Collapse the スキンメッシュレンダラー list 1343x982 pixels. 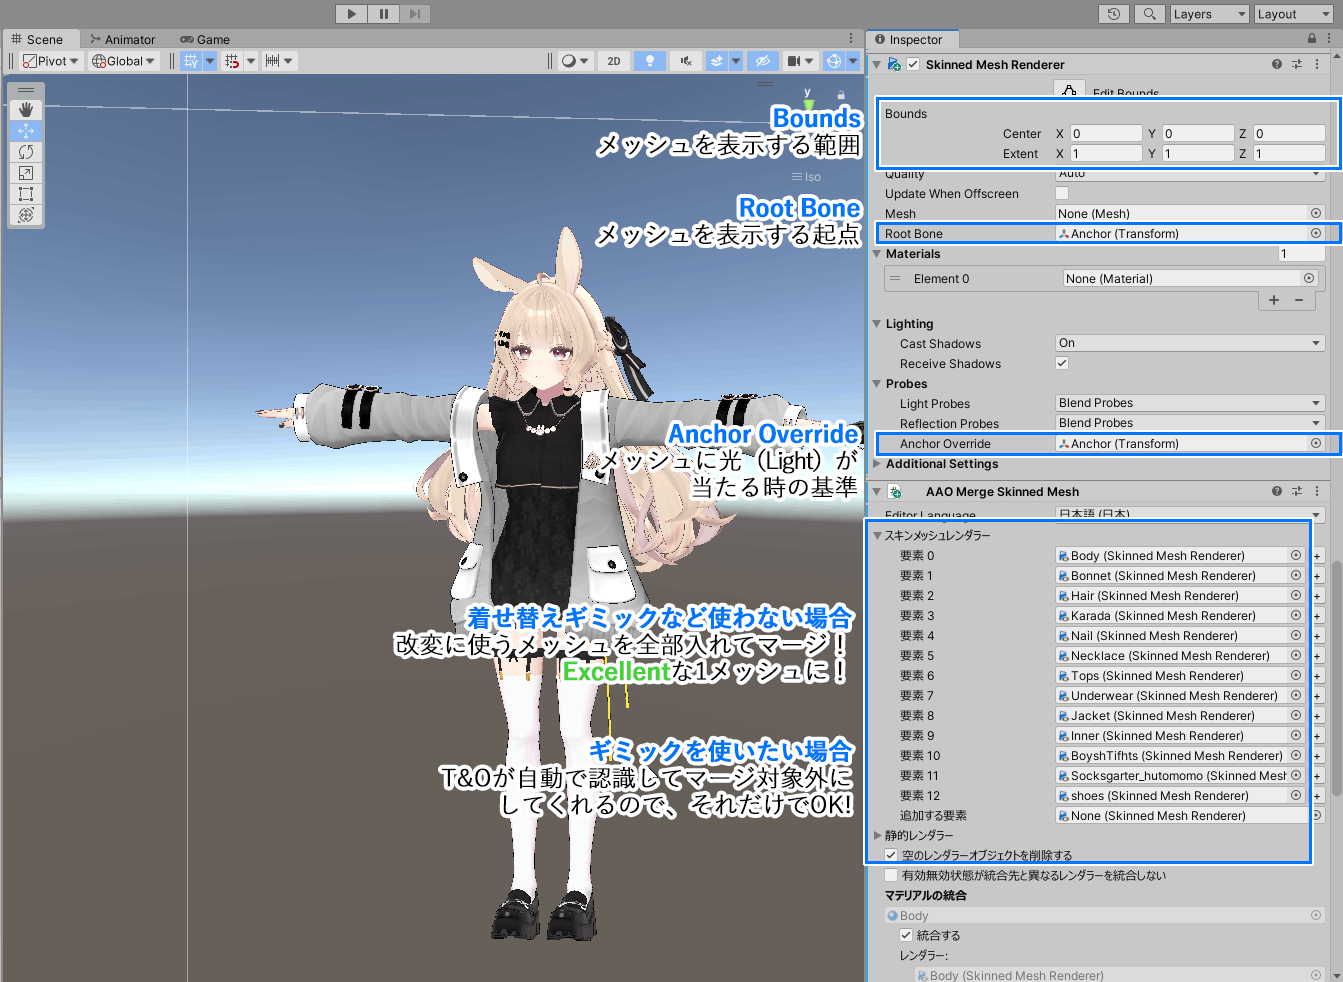877,535
